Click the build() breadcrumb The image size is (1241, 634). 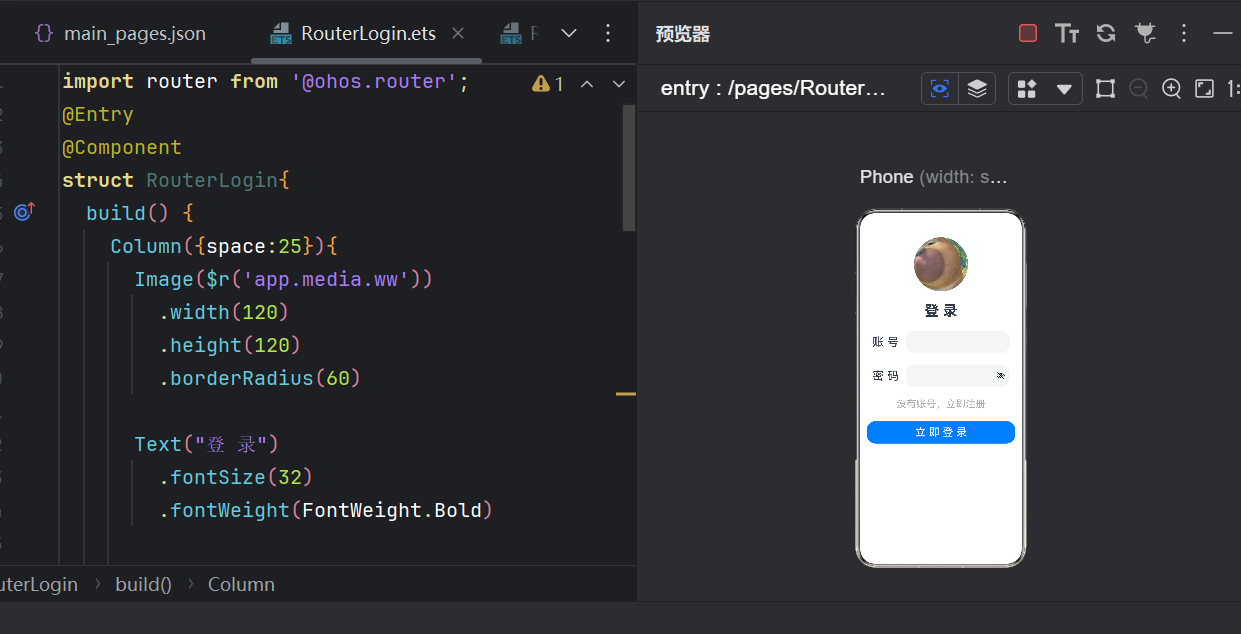point(143,584)
